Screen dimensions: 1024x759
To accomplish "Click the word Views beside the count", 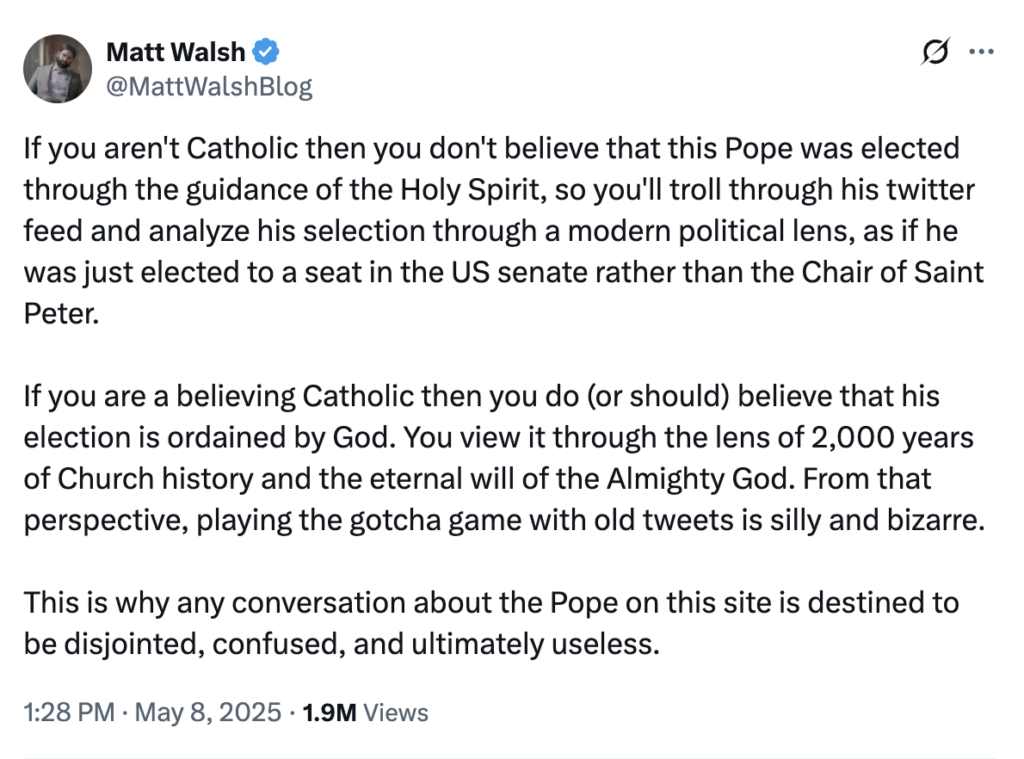I will [x=395, y=713].
